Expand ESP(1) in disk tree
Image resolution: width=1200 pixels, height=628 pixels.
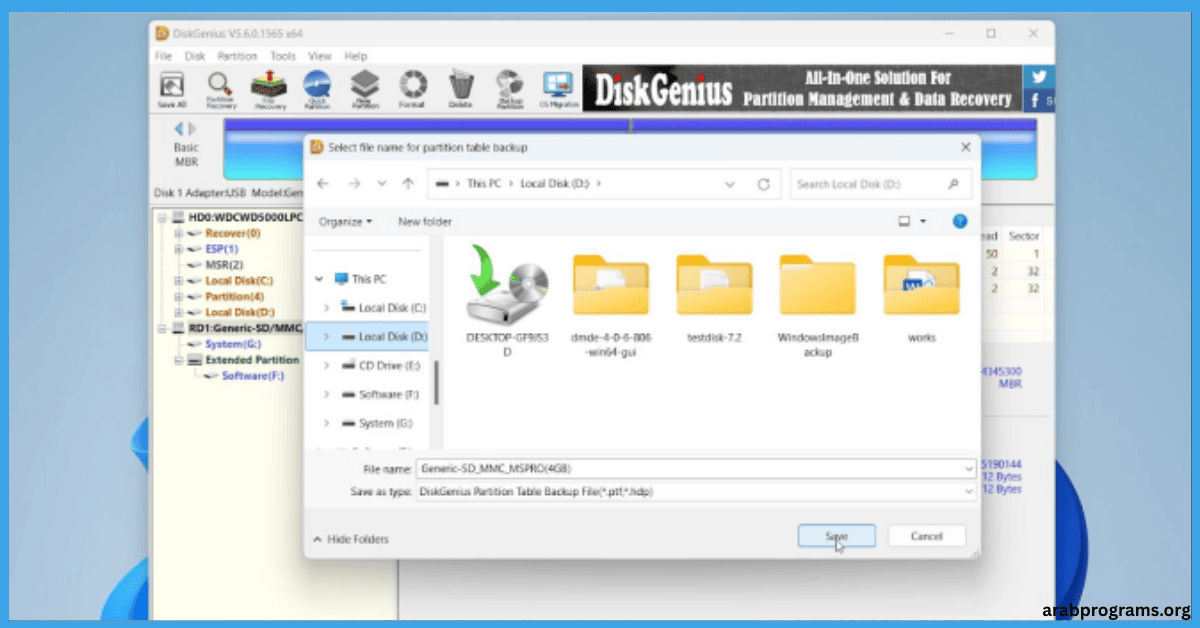[x=179, y=249]
